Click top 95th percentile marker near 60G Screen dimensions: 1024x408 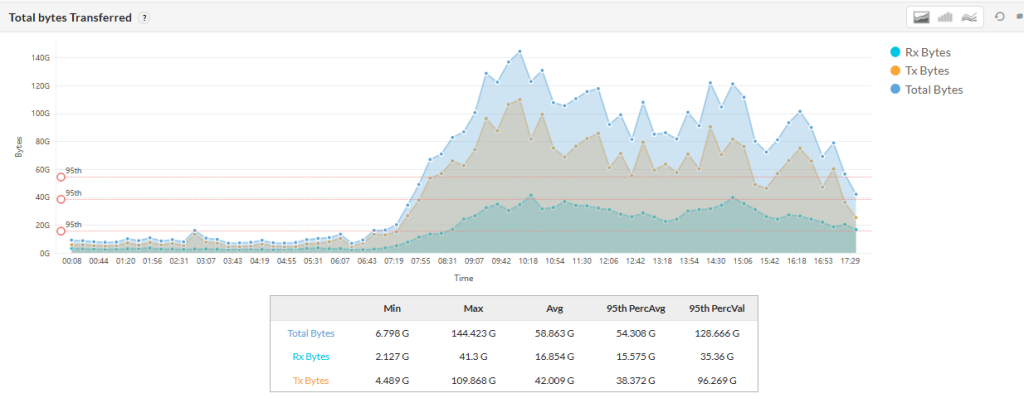pyautogui.click(x=61, y=177)
